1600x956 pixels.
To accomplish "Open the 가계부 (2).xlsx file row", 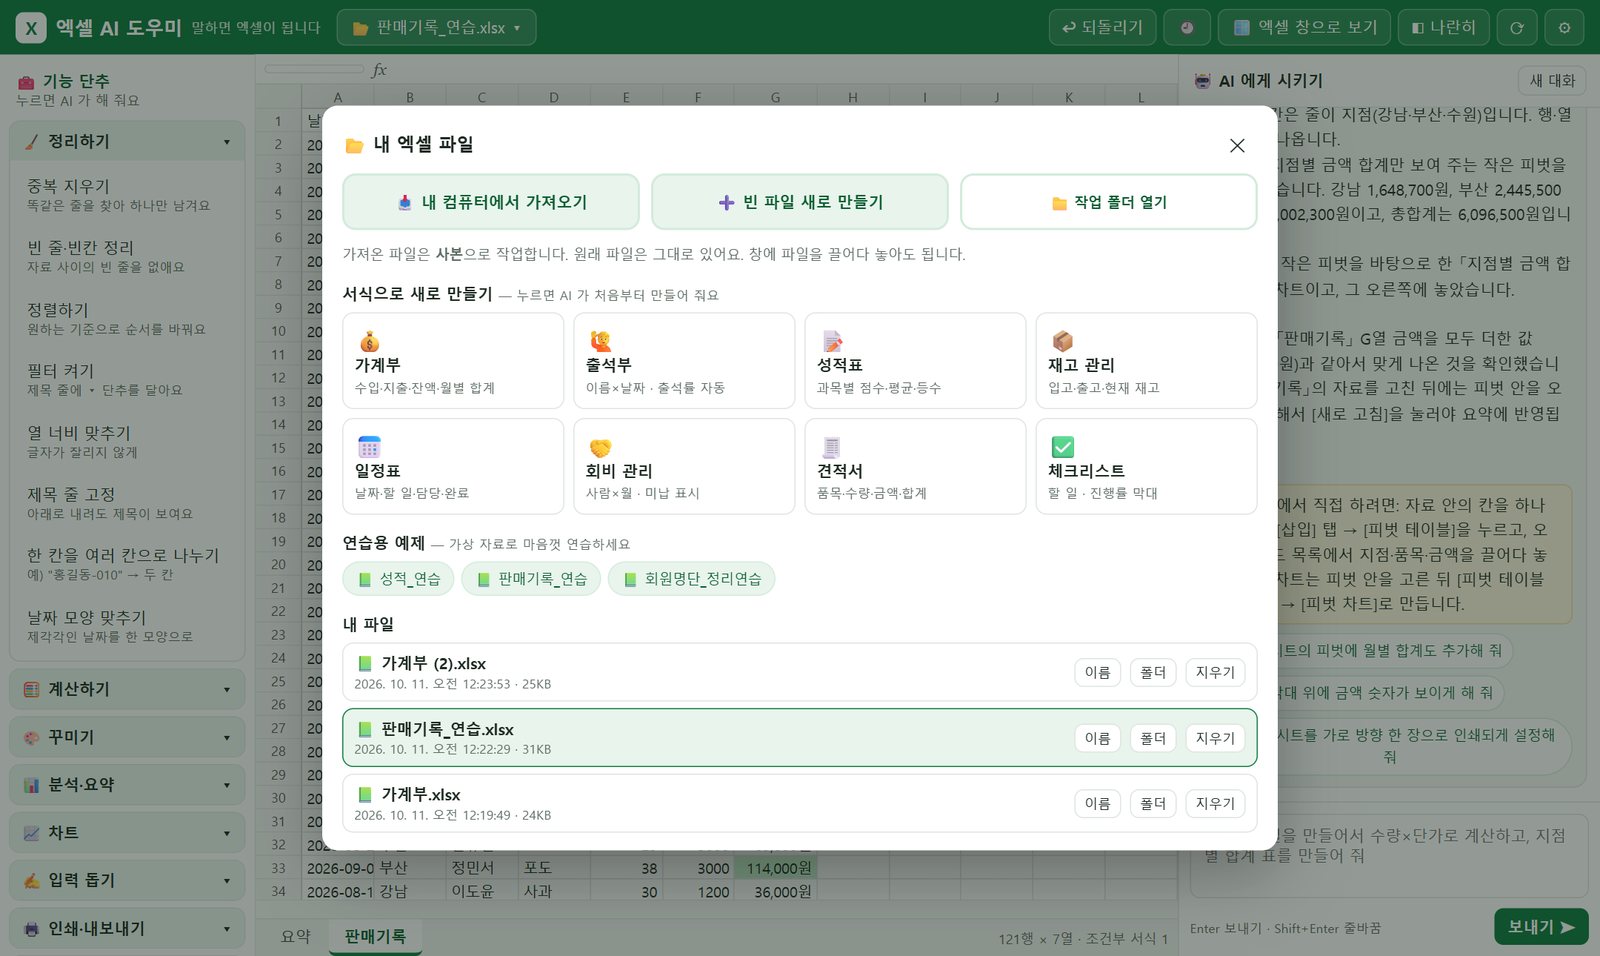I will 800,672.
